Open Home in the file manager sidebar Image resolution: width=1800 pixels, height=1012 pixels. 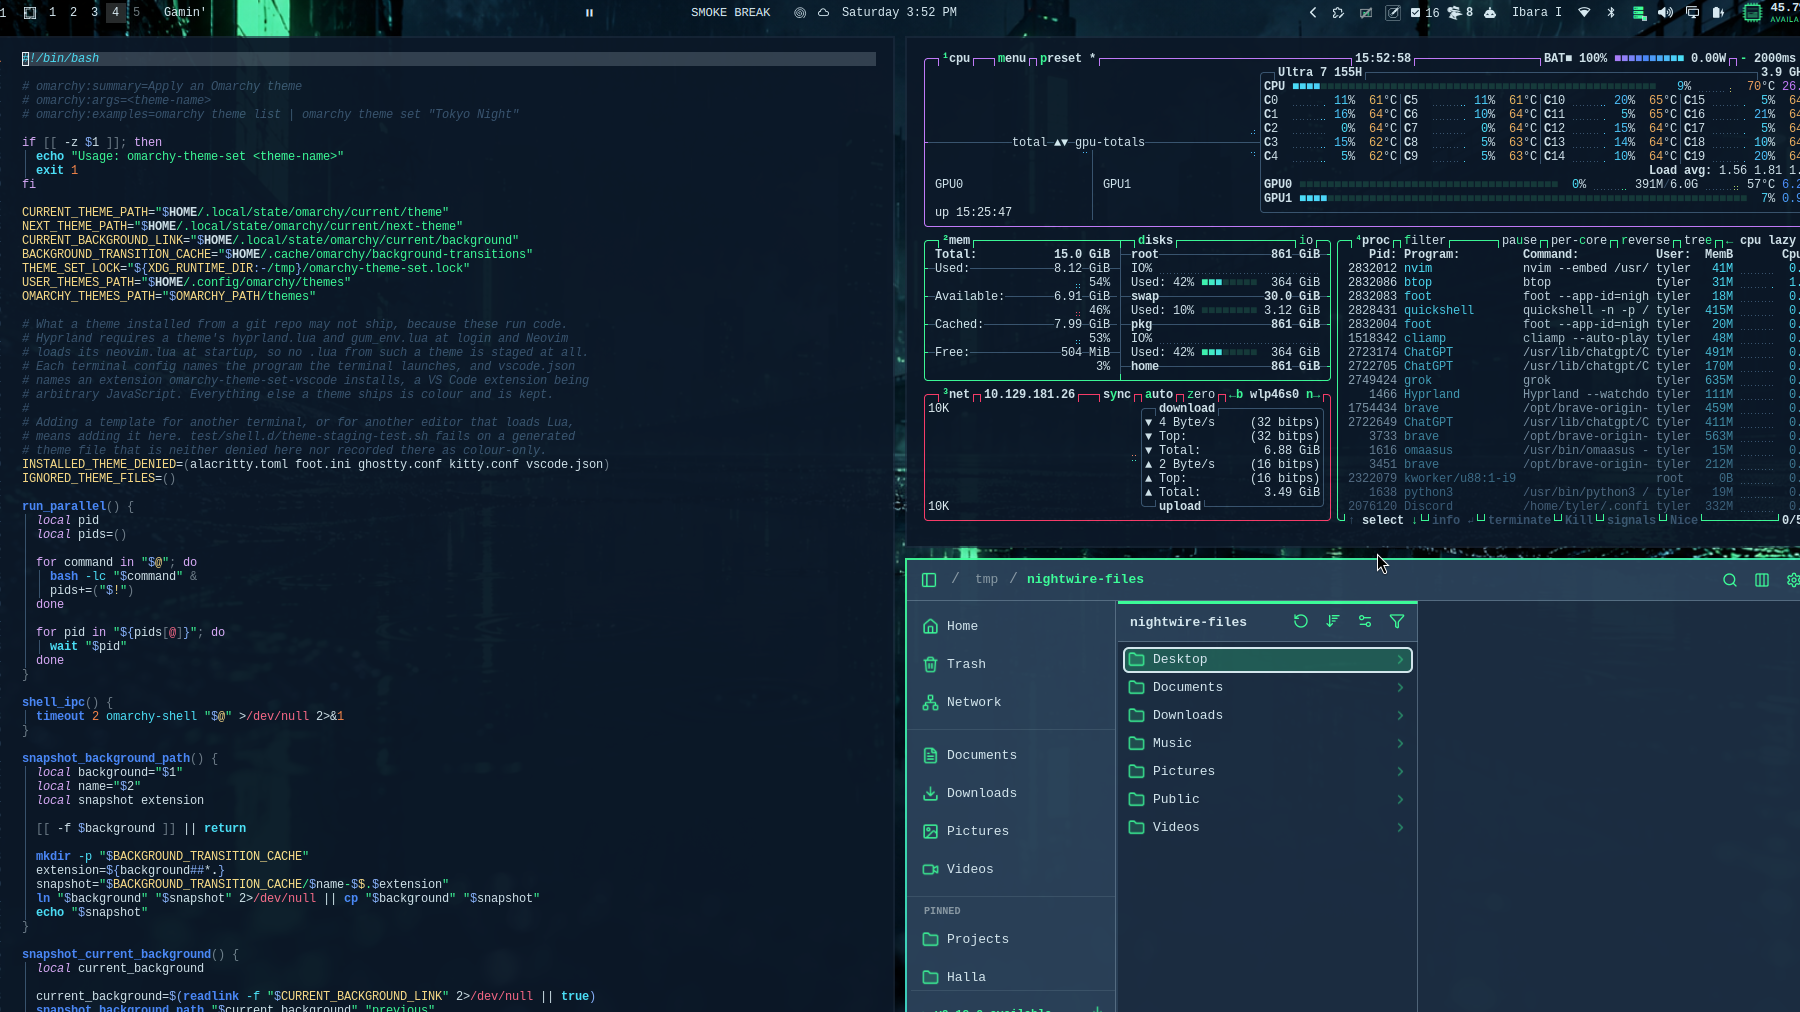click(1012, 626)
